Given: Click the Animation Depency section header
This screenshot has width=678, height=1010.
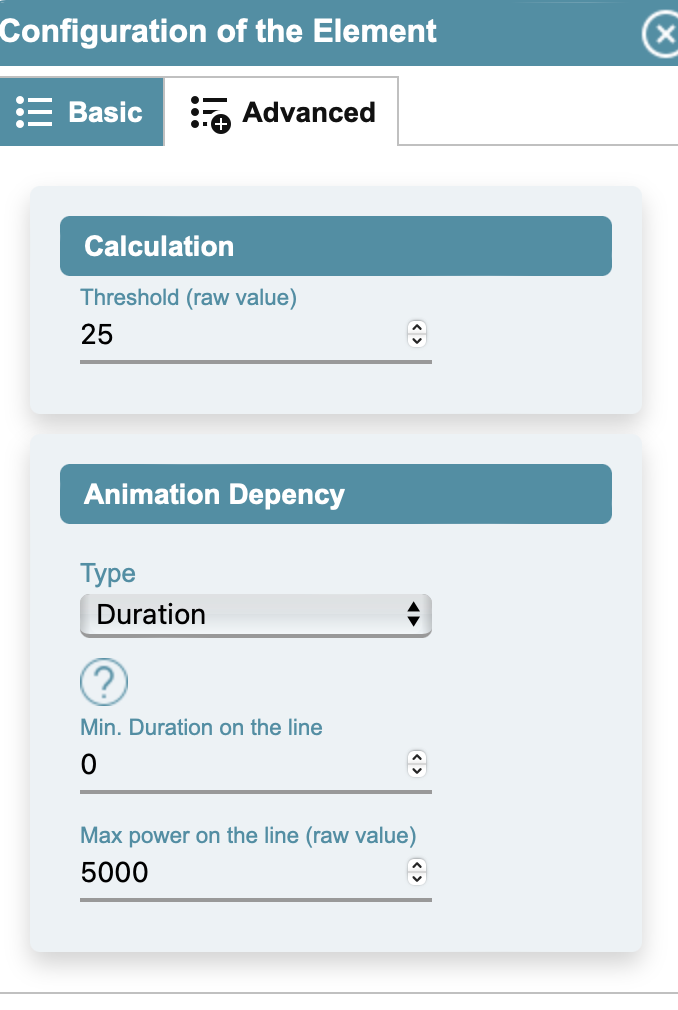Looking at the screenshot, I should (335, 494).
